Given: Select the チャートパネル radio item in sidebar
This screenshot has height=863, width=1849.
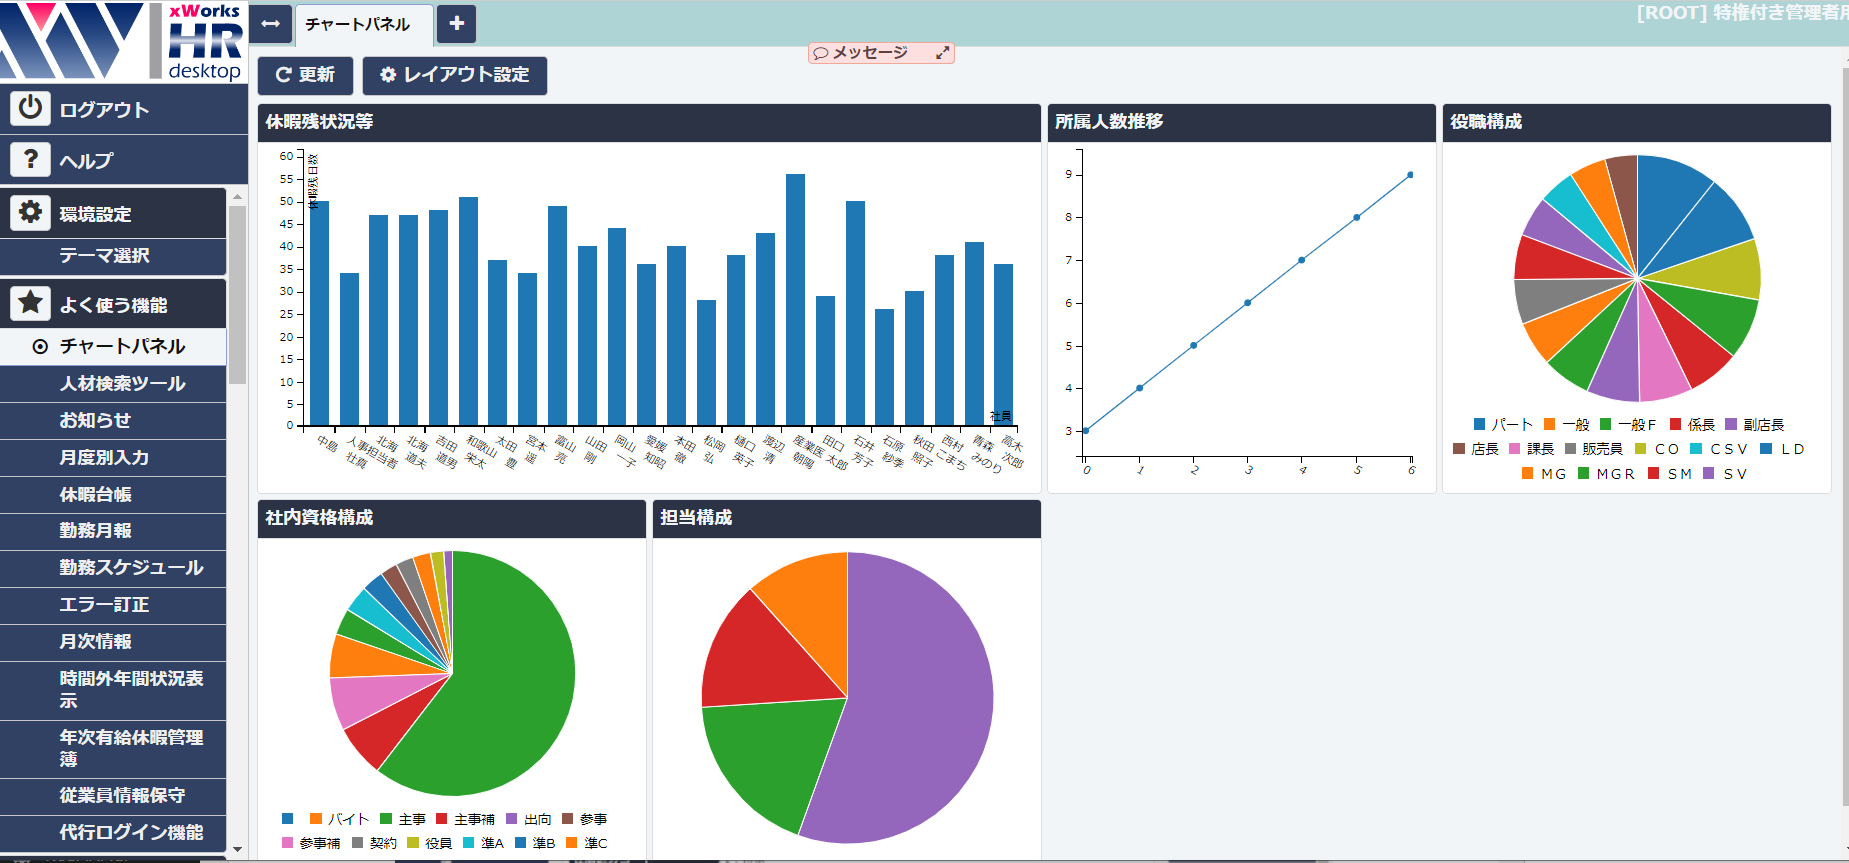Looking at the screenshot, I should point(41,347).
